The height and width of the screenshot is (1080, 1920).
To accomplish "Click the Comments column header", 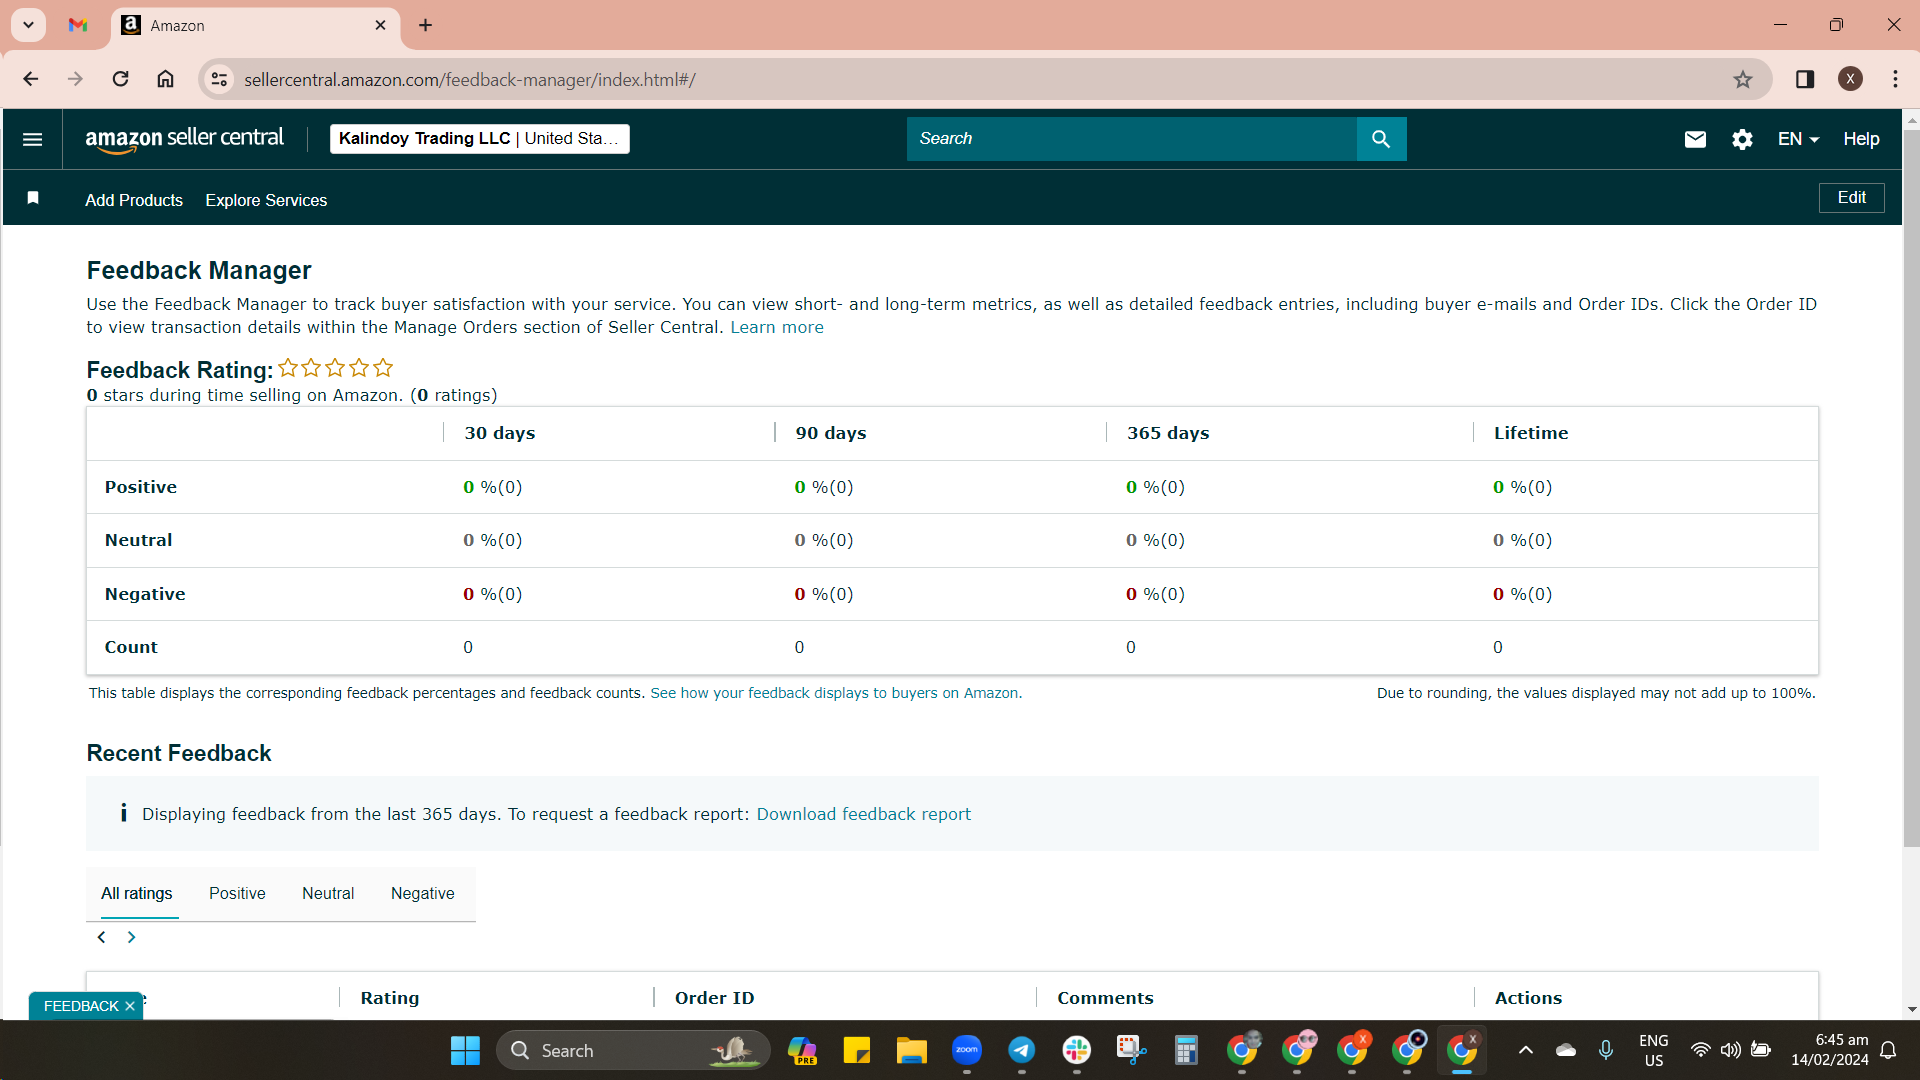I will click(x=1105, y=998).
